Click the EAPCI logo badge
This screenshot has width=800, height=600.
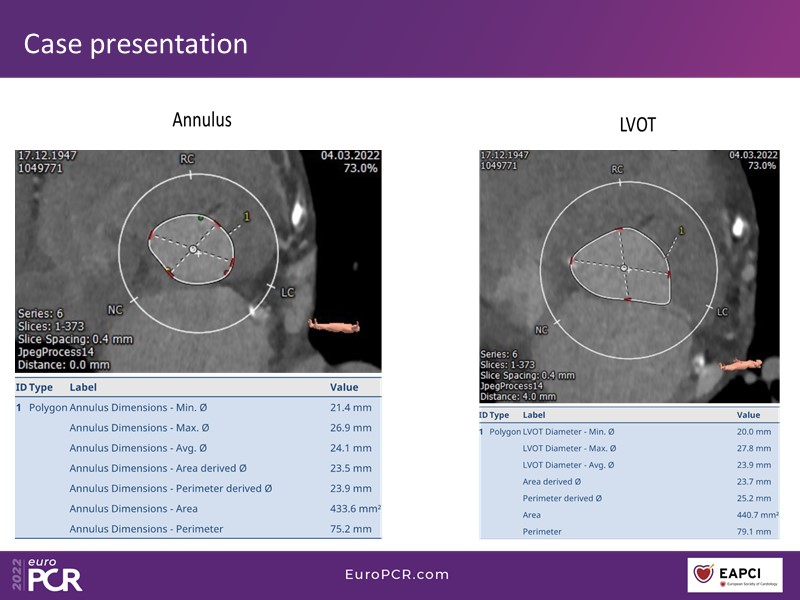pos(734,575)
